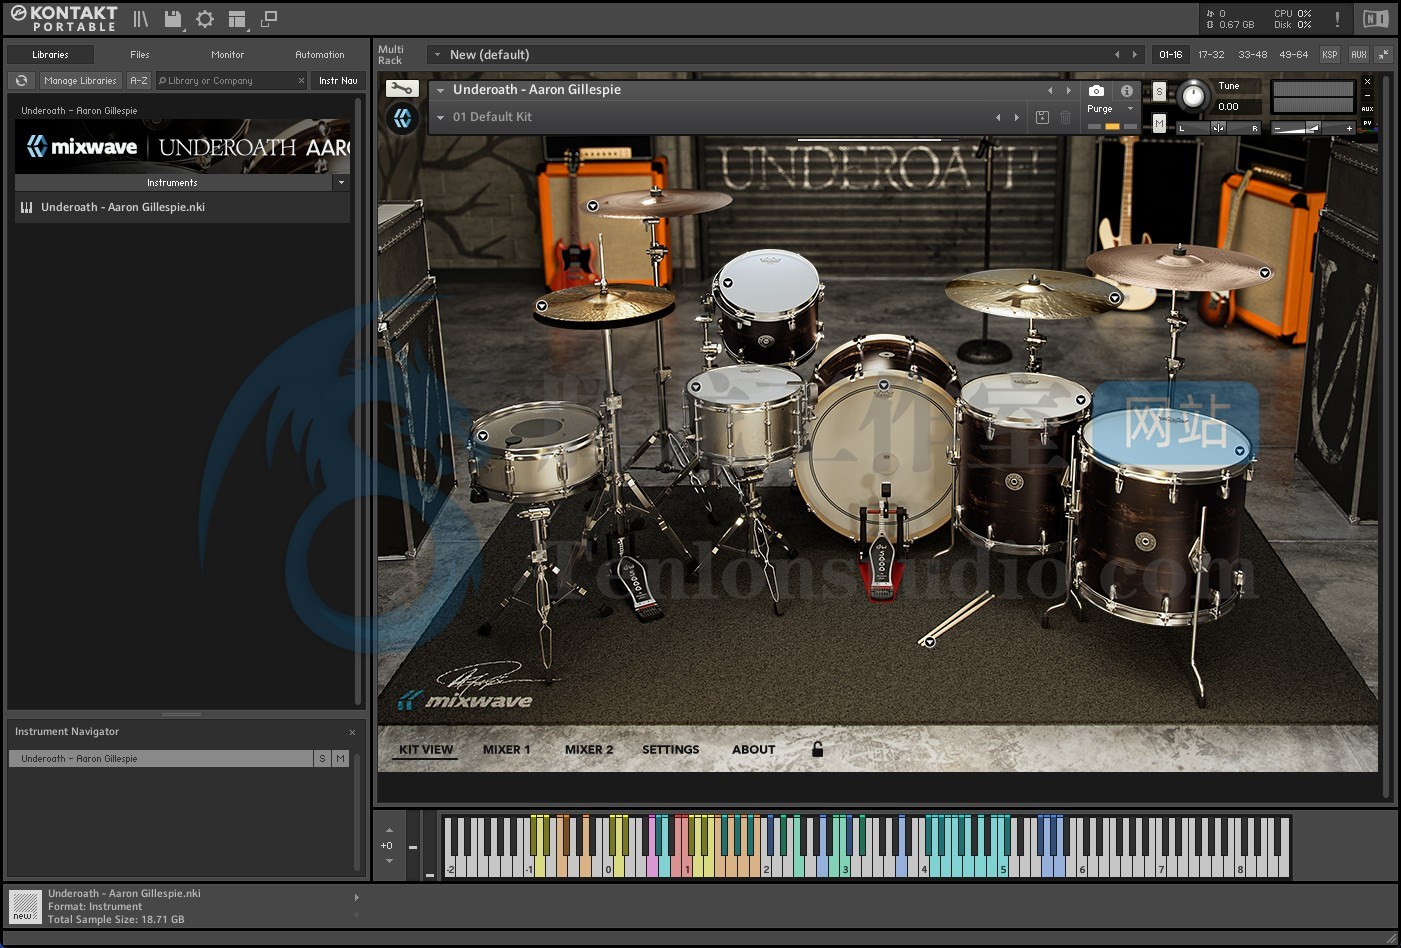
Task: Toggle the instrument header Mute M button
Action: [1159, 123]
